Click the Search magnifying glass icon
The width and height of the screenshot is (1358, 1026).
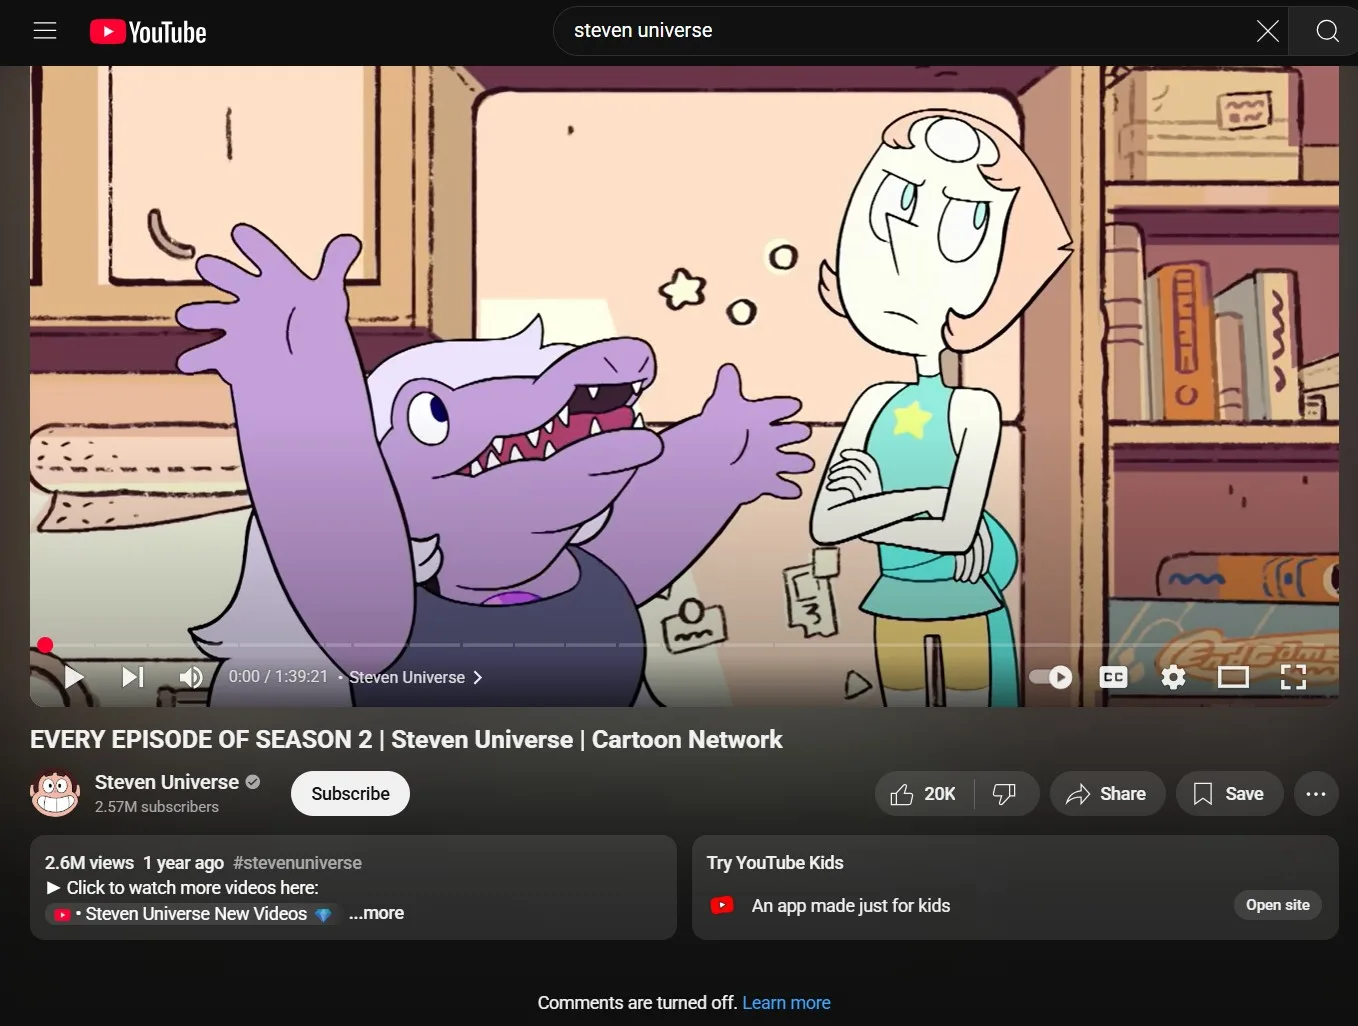[1326, 31]
